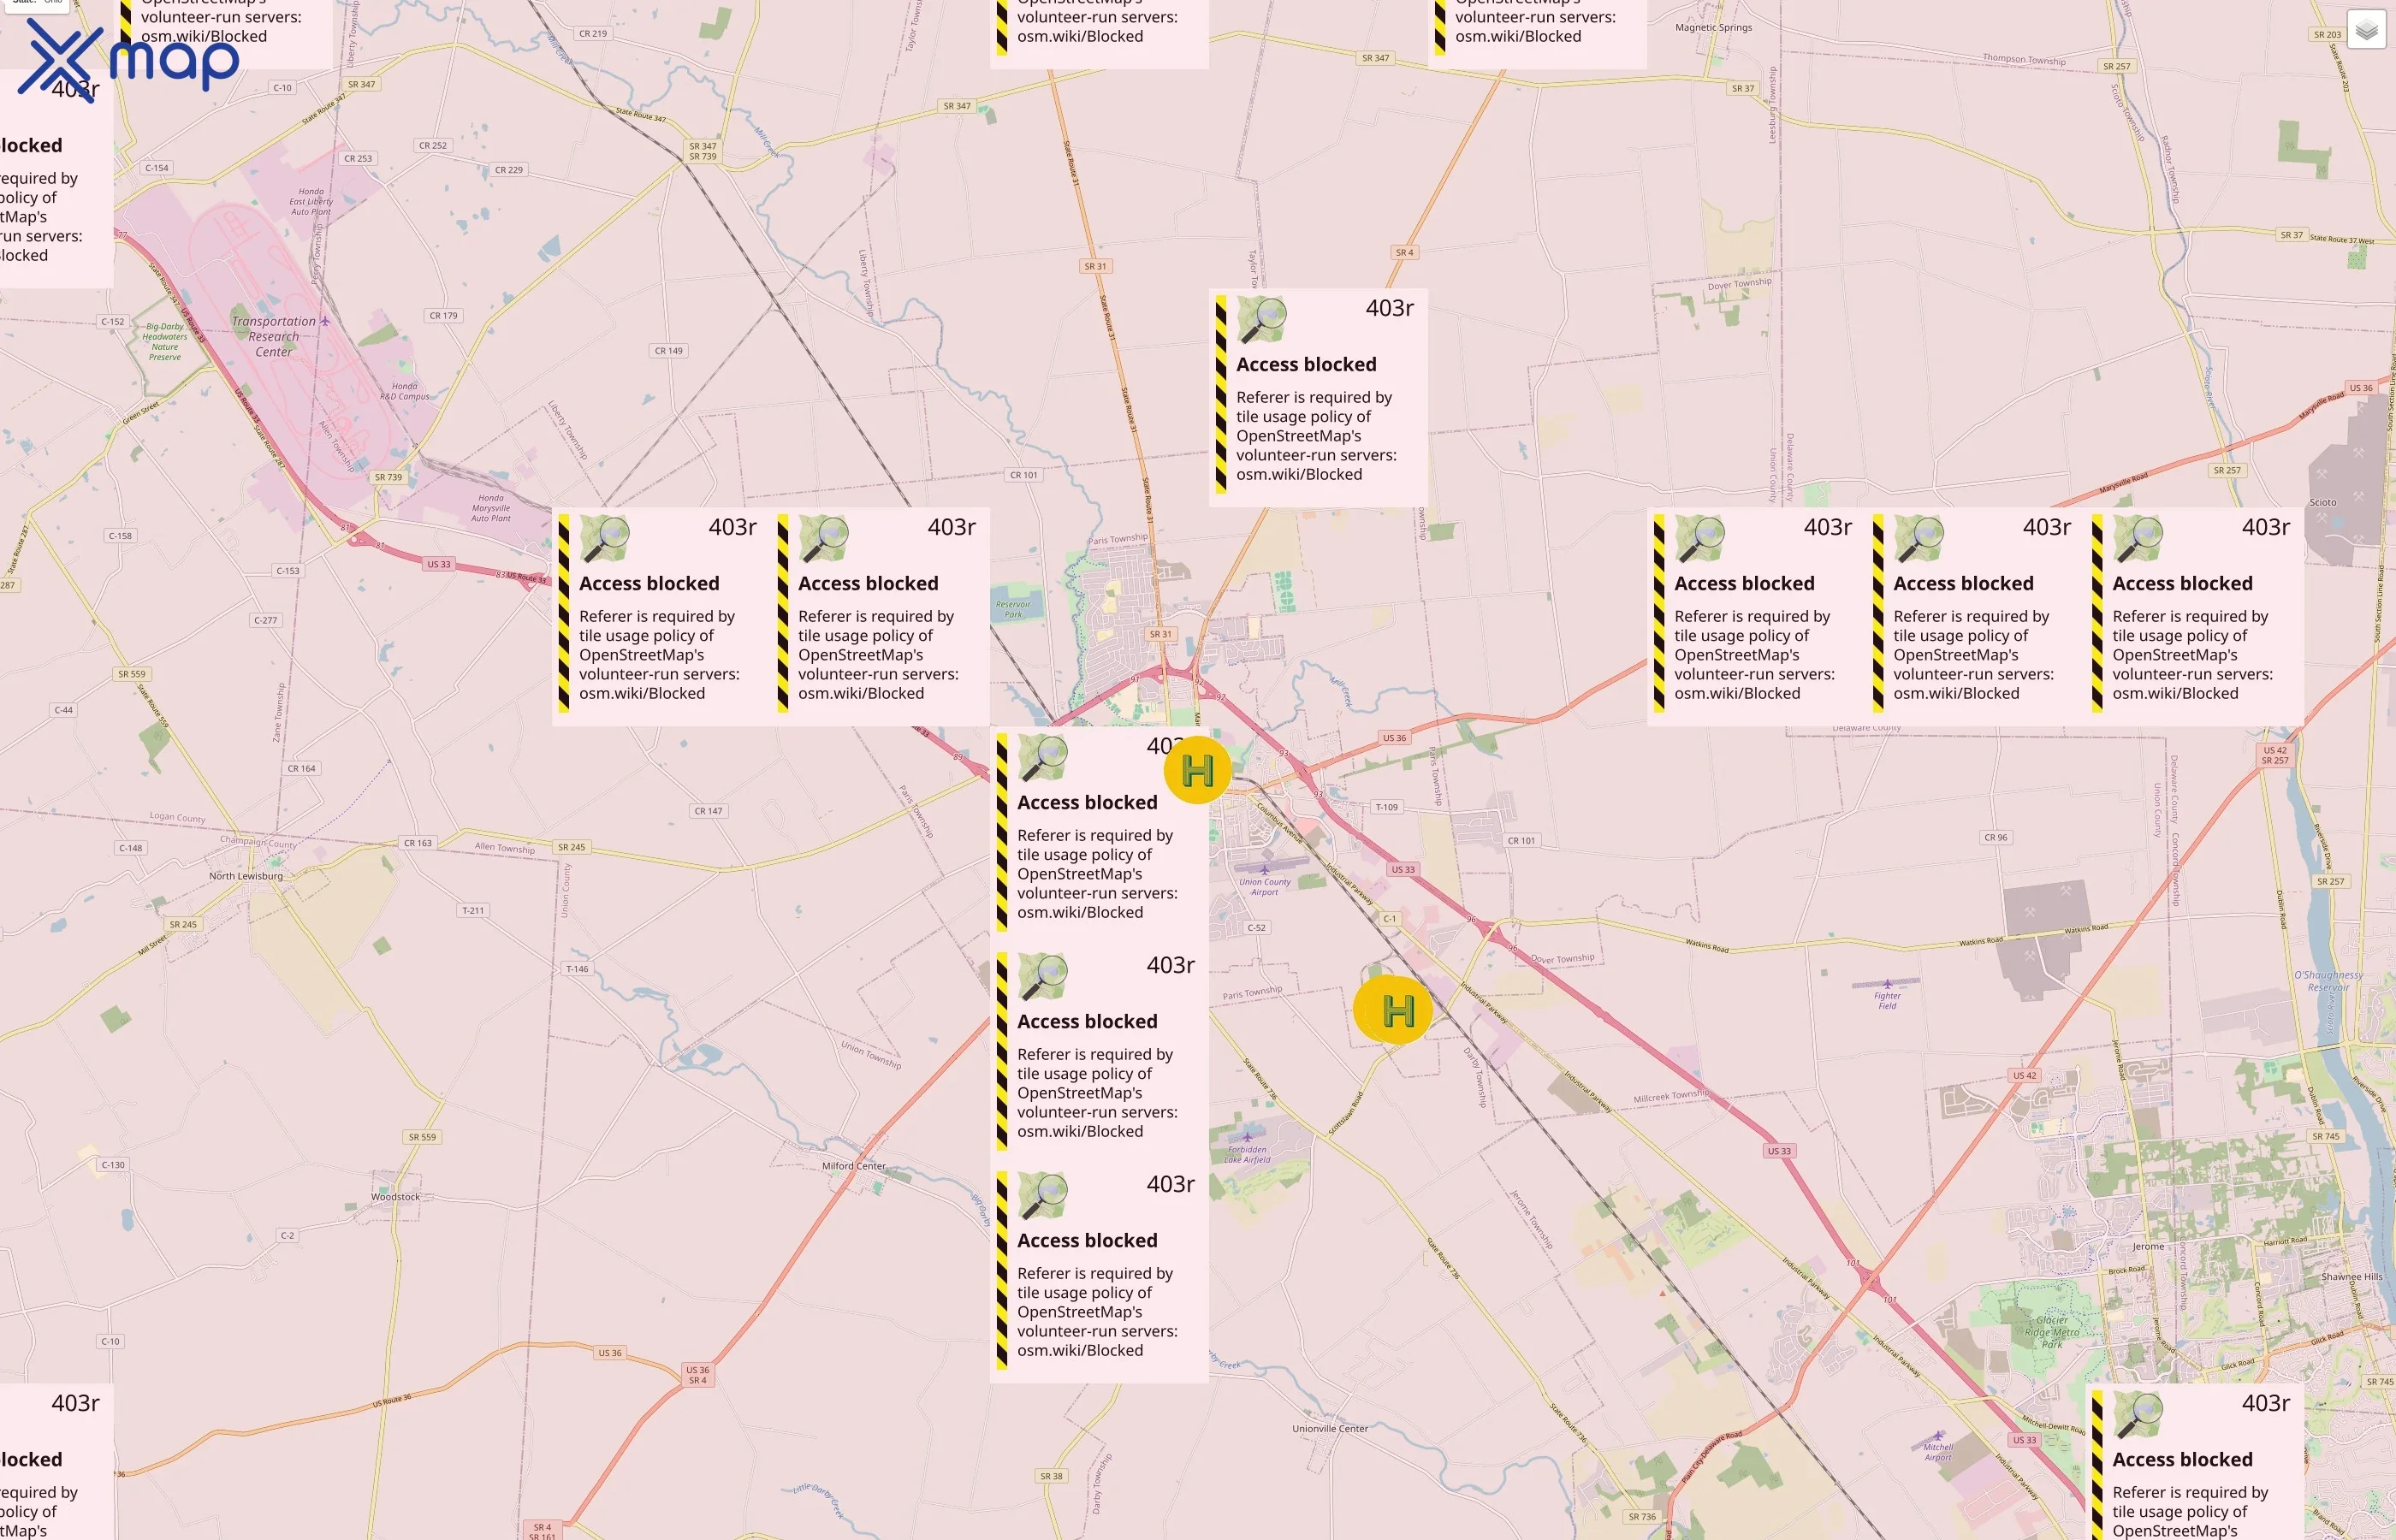
Task: Click the CR 149 road shield
Action: (x=668, y=350)
